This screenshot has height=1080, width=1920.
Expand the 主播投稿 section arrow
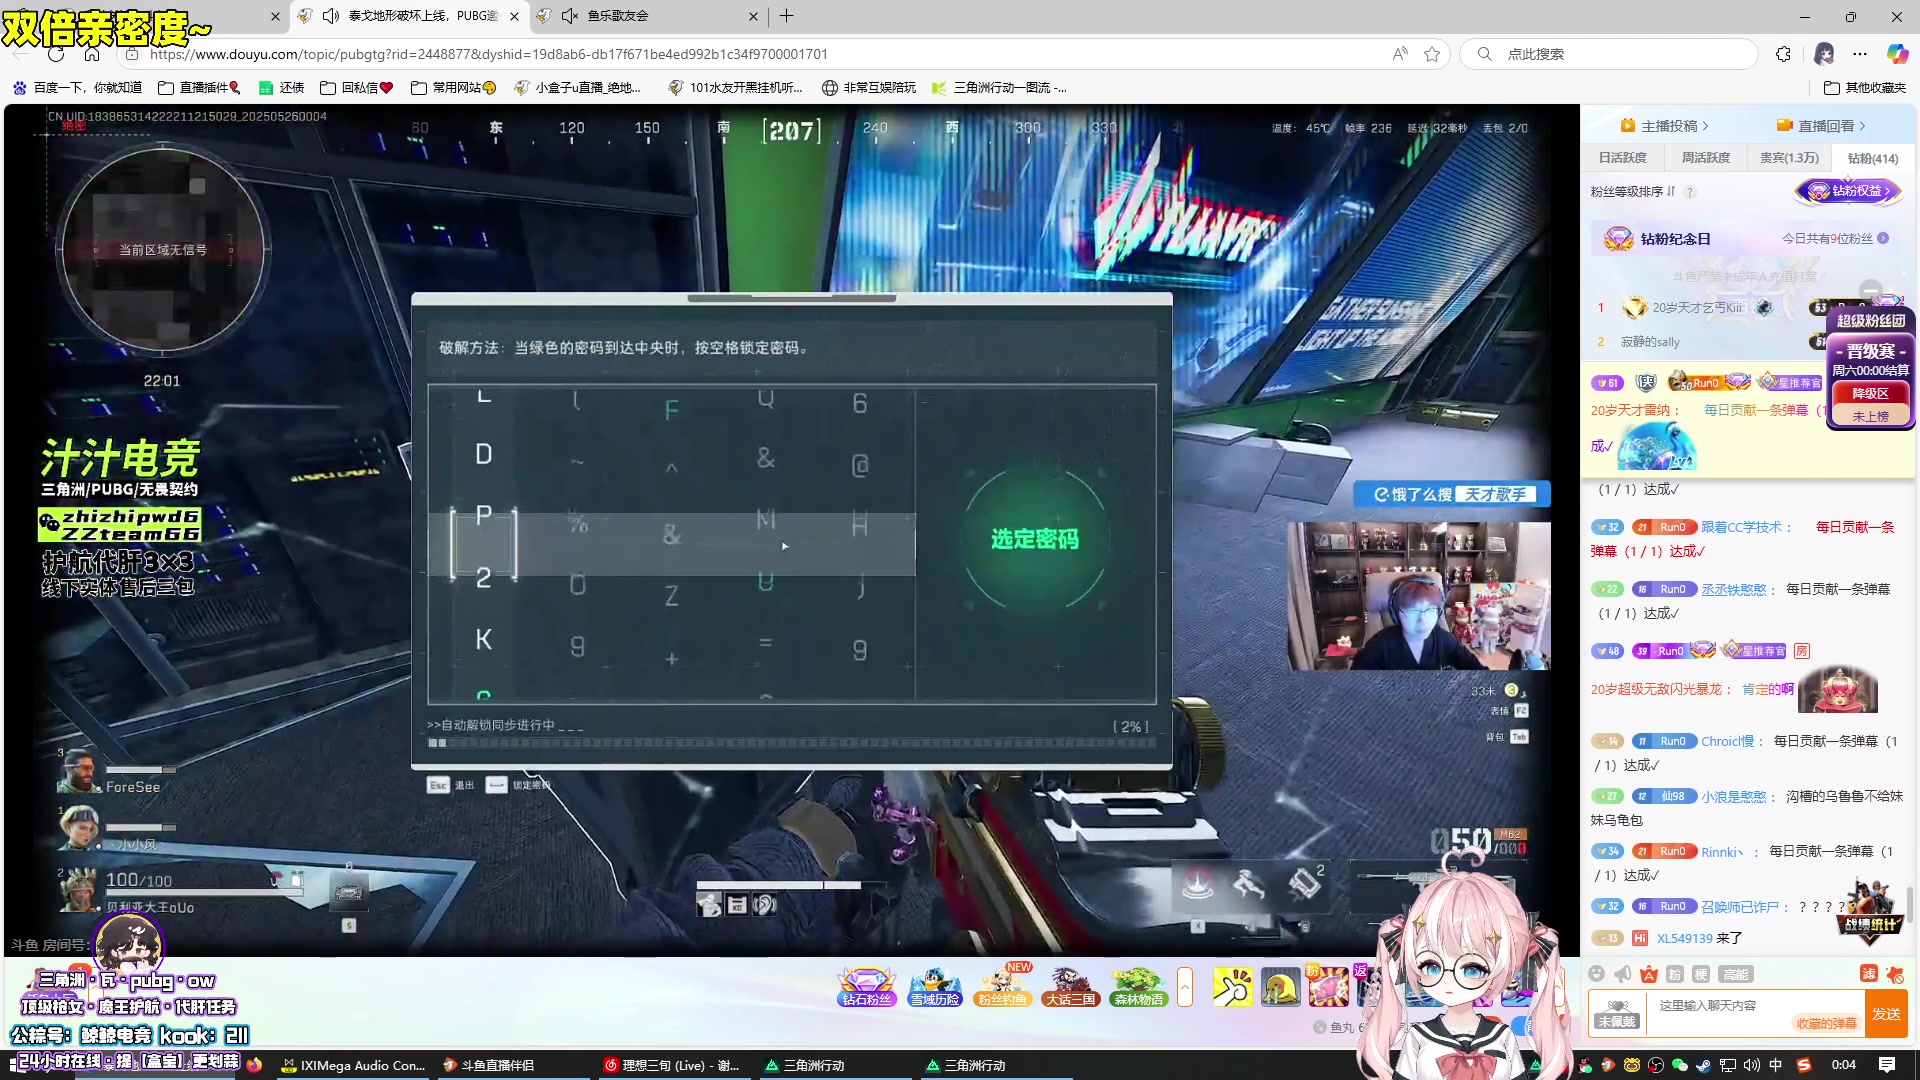click(1705, 126)
